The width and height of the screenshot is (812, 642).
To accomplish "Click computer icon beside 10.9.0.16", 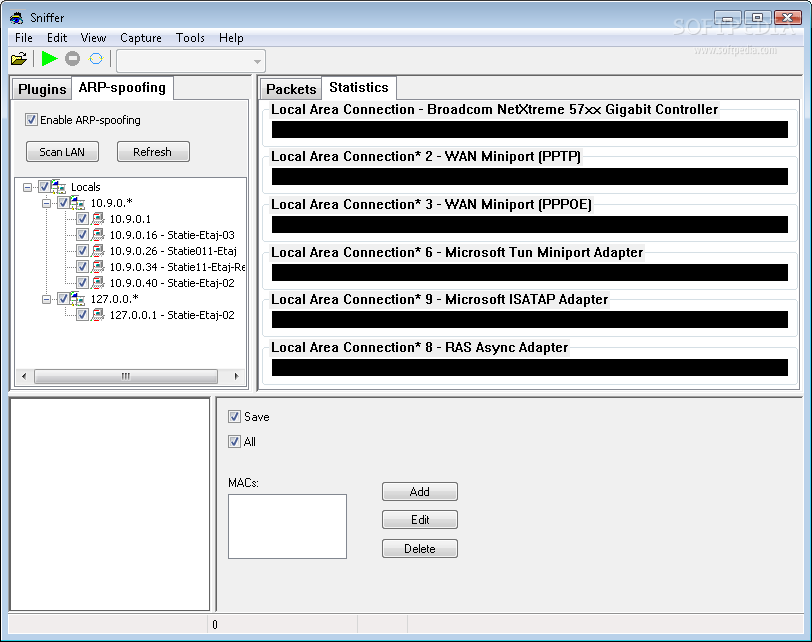I will (x=97, y=235).
